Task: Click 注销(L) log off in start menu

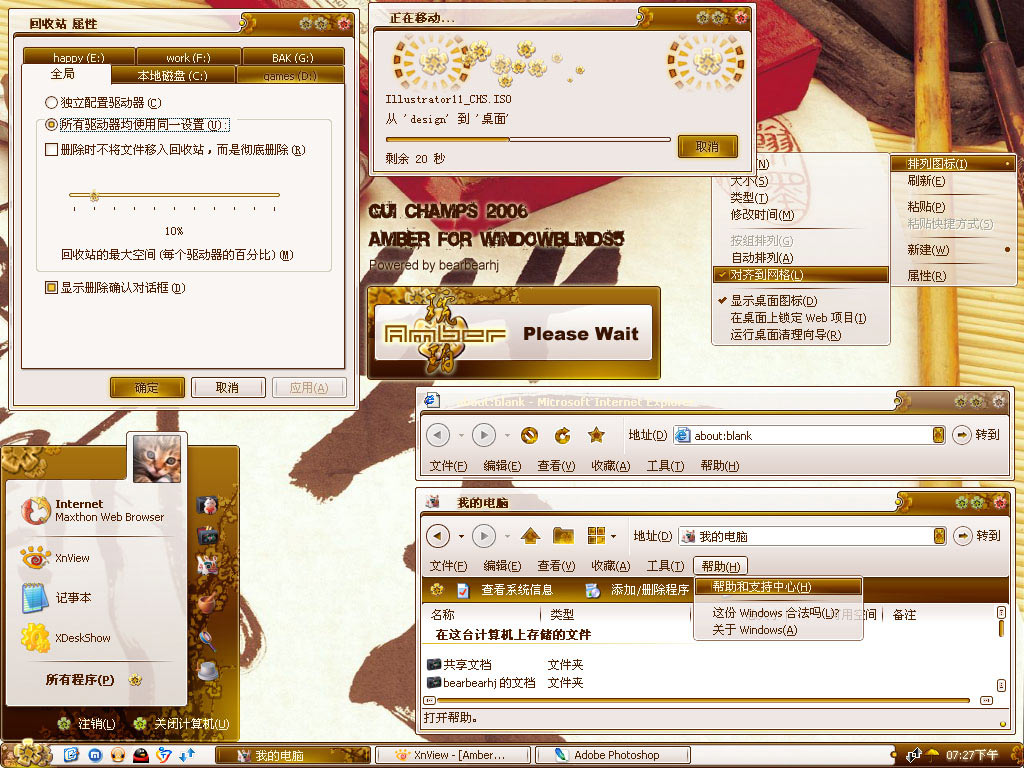Action: pos(86,724)
